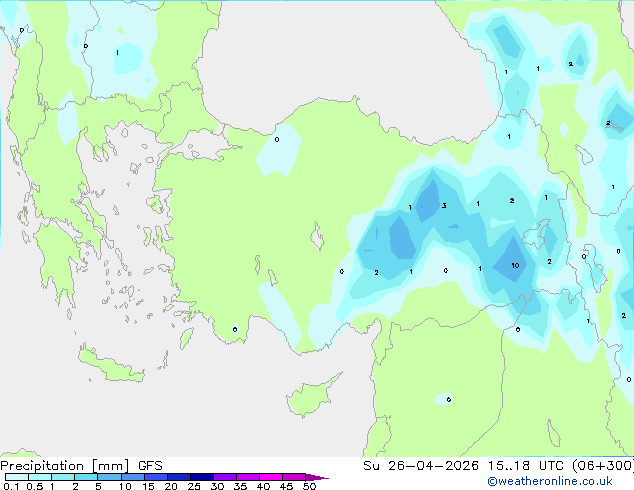Open the weatheronline.co.uk copyright link
634x490 pixels.
pos(549,481)
